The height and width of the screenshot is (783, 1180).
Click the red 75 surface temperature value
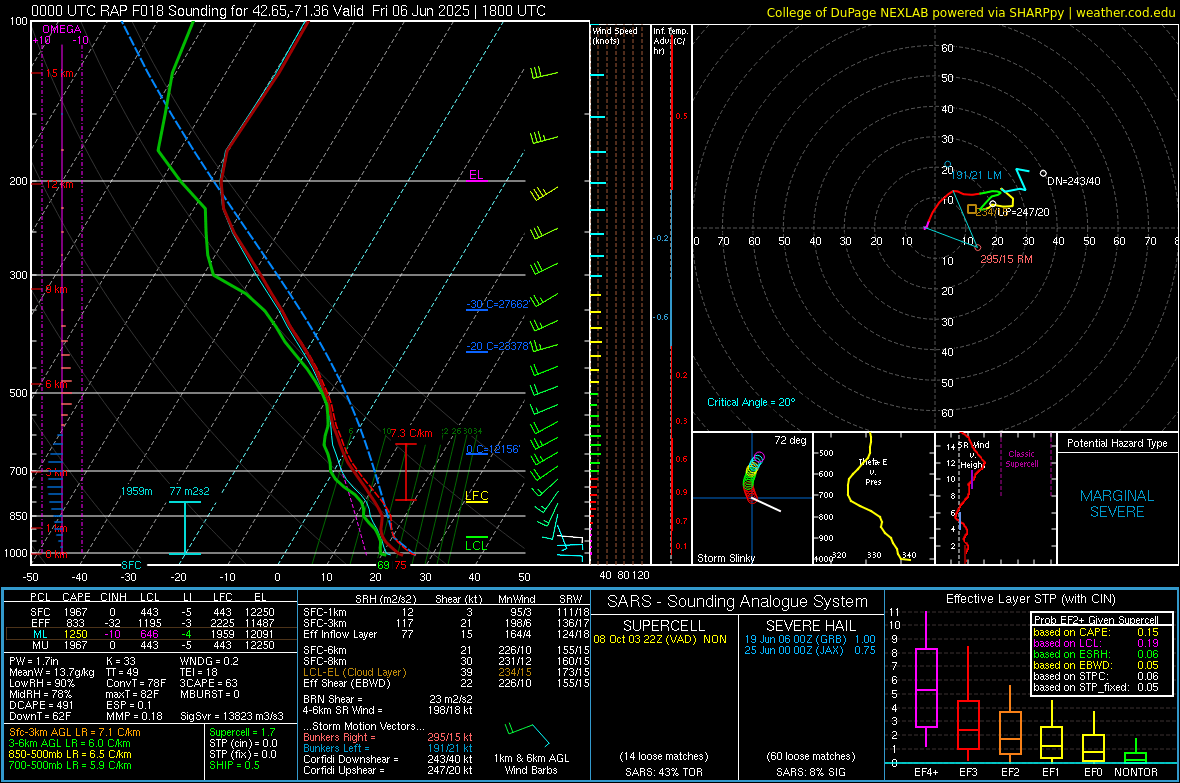pos(400,565)
